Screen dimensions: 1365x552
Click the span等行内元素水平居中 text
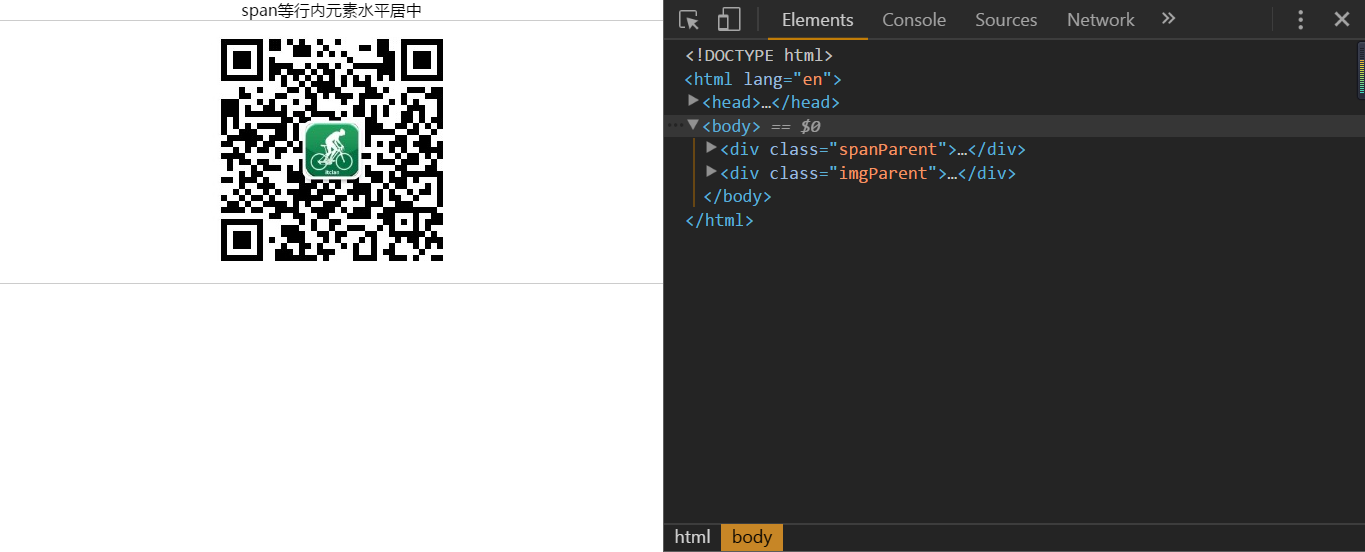[332, 11]
